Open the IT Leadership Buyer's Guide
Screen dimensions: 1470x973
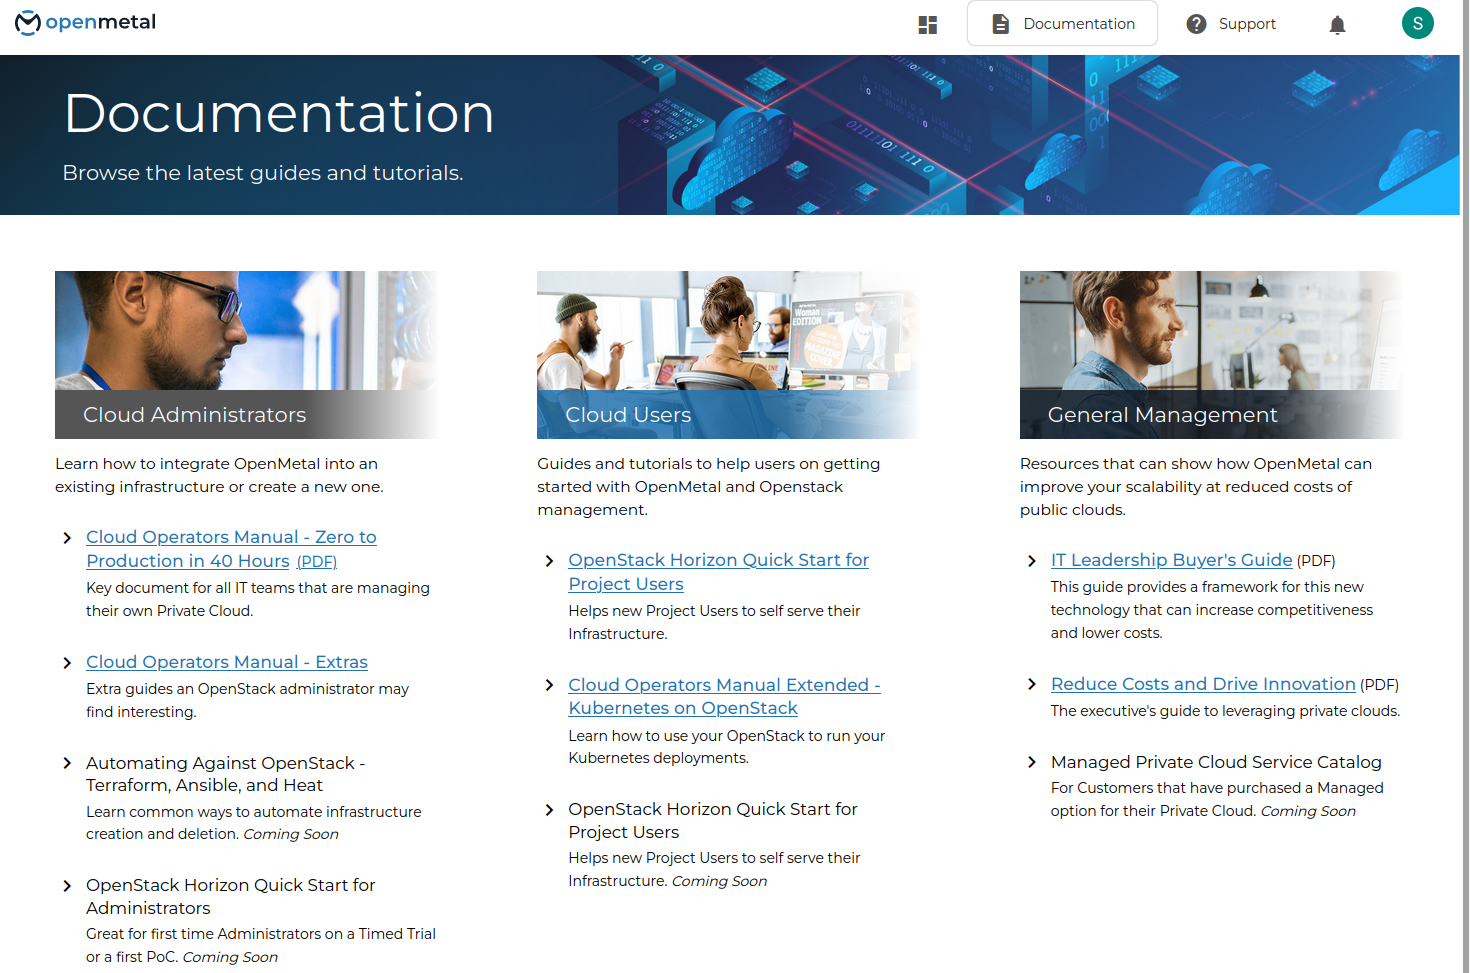pos(1171,561)
